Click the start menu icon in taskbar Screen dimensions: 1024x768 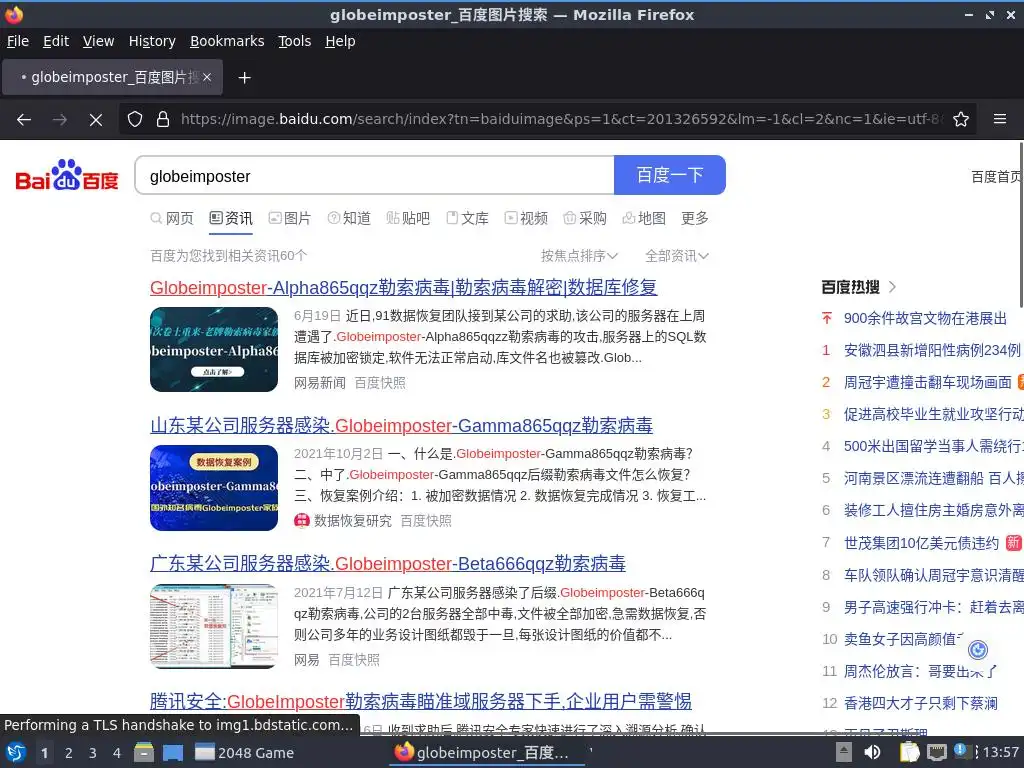(15, 752)
